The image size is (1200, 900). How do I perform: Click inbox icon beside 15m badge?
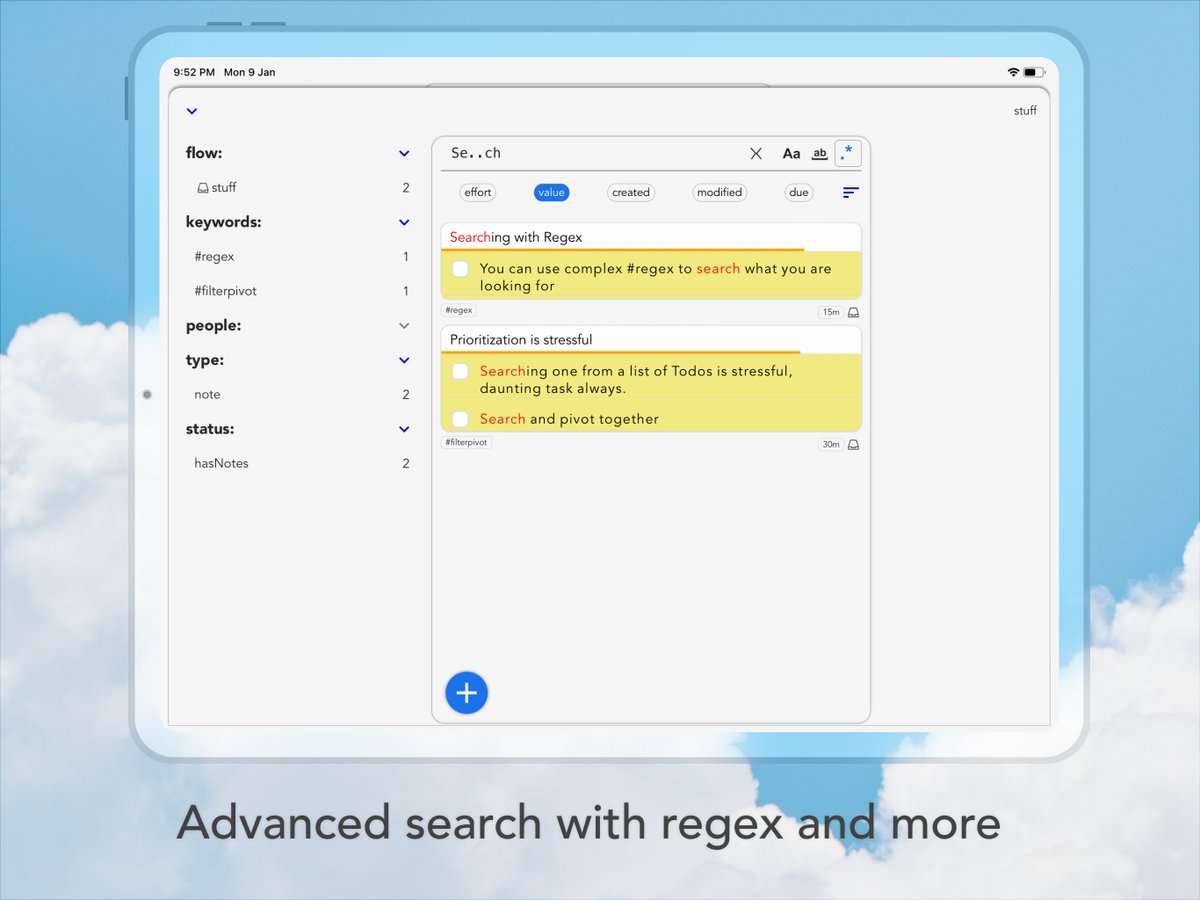[x=853, y=313]
